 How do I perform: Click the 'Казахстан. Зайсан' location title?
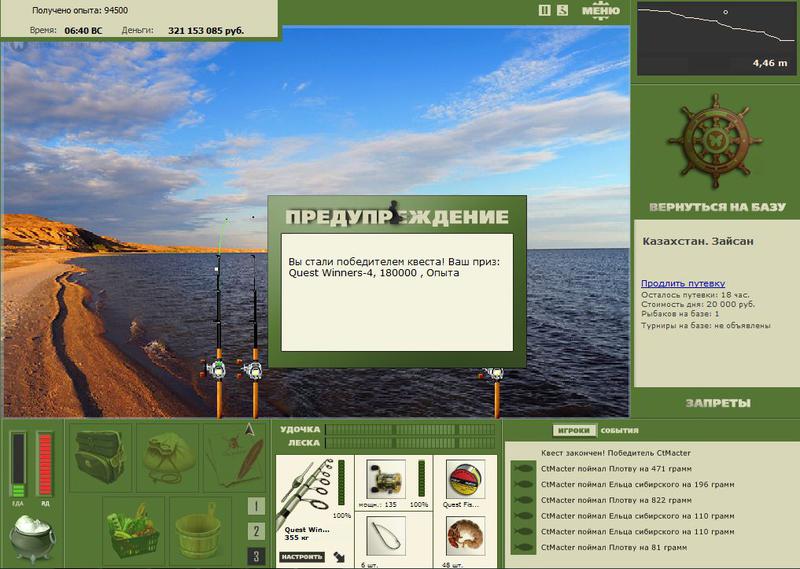click(x=697, y=241)
